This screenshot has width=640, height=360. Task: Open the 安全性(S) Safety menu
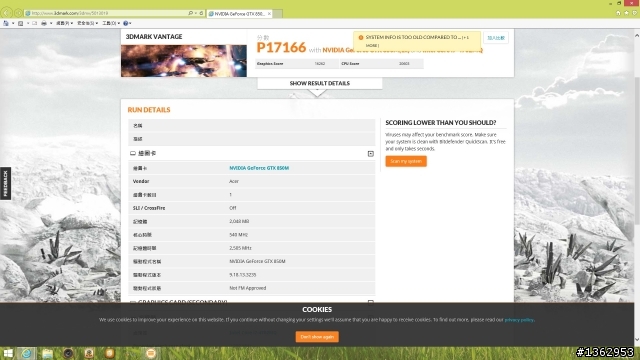[x=87, y=23]
